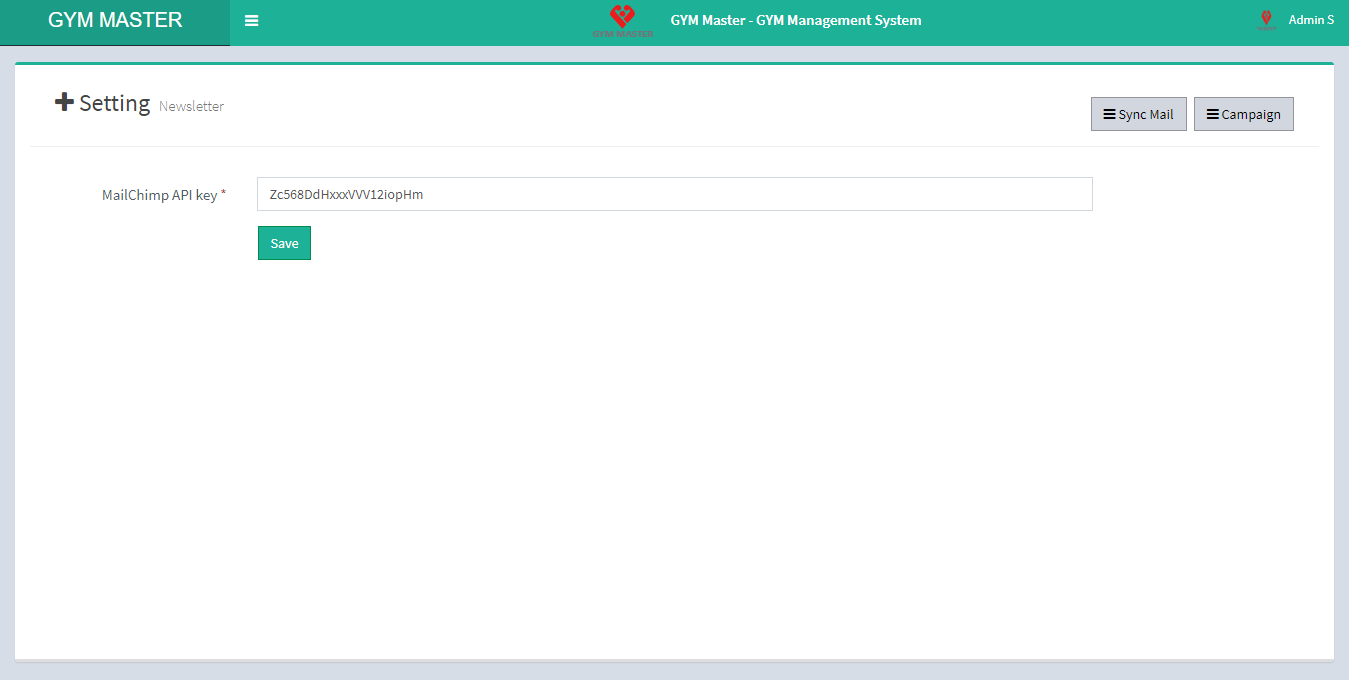Image resolution: width=1349 pixels, height=680 pixels.
Task: Open the admin profile avatar icon
Action: click(x=1266, y=20)
